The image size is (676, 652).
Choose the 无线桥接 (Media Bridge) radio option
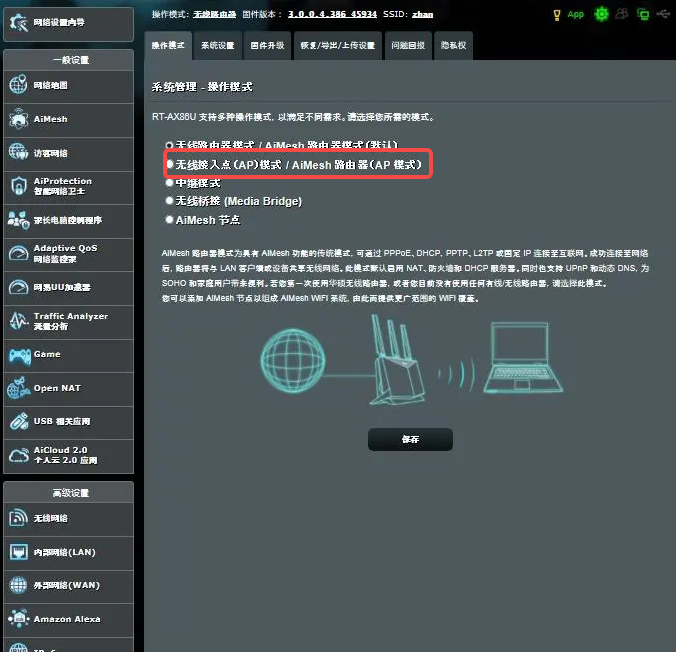170,201
